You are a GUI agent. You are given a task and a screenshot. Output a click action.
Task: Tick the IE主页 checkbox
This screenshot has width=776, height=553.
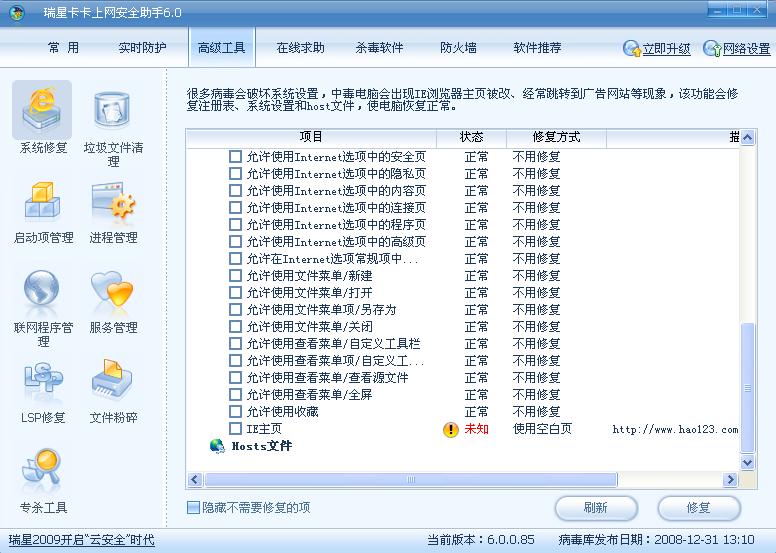point(236,429)
